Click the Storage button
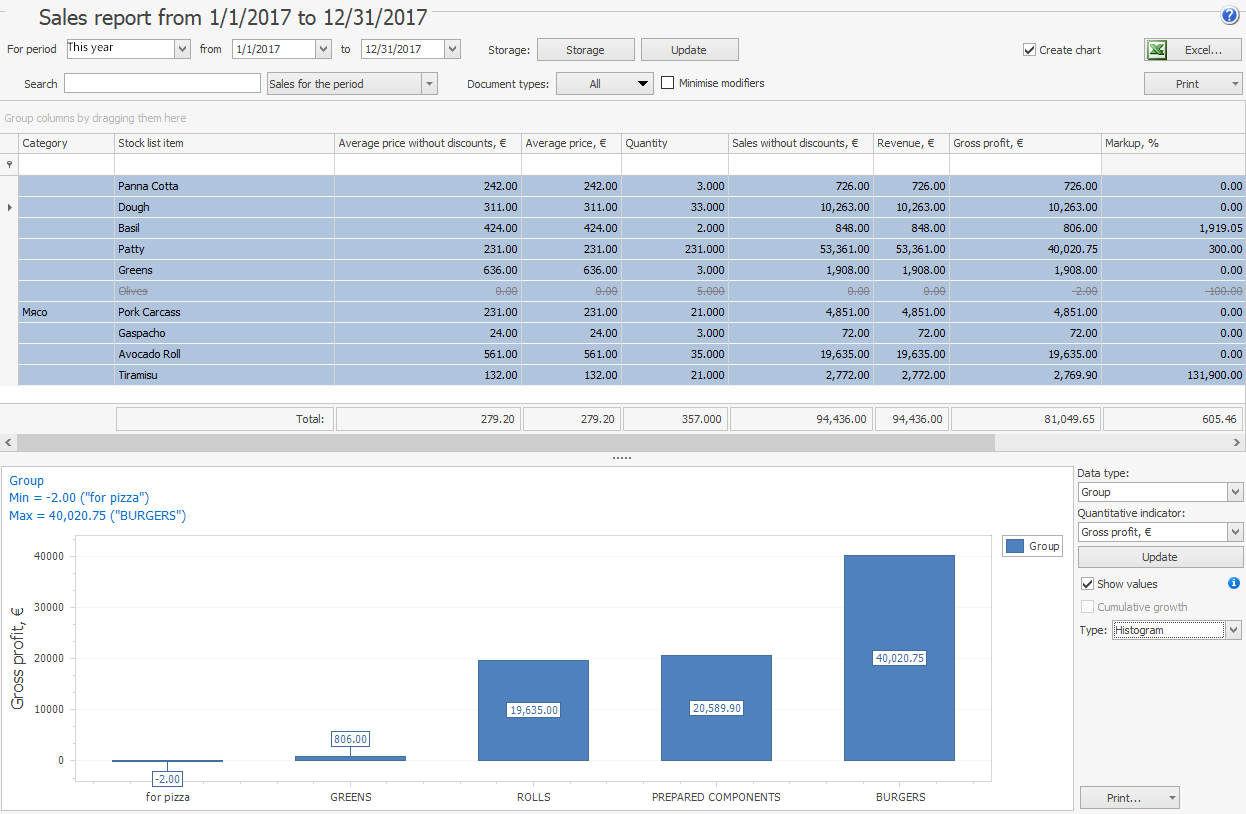The image size is (1246, 814). tap(585, 50)
